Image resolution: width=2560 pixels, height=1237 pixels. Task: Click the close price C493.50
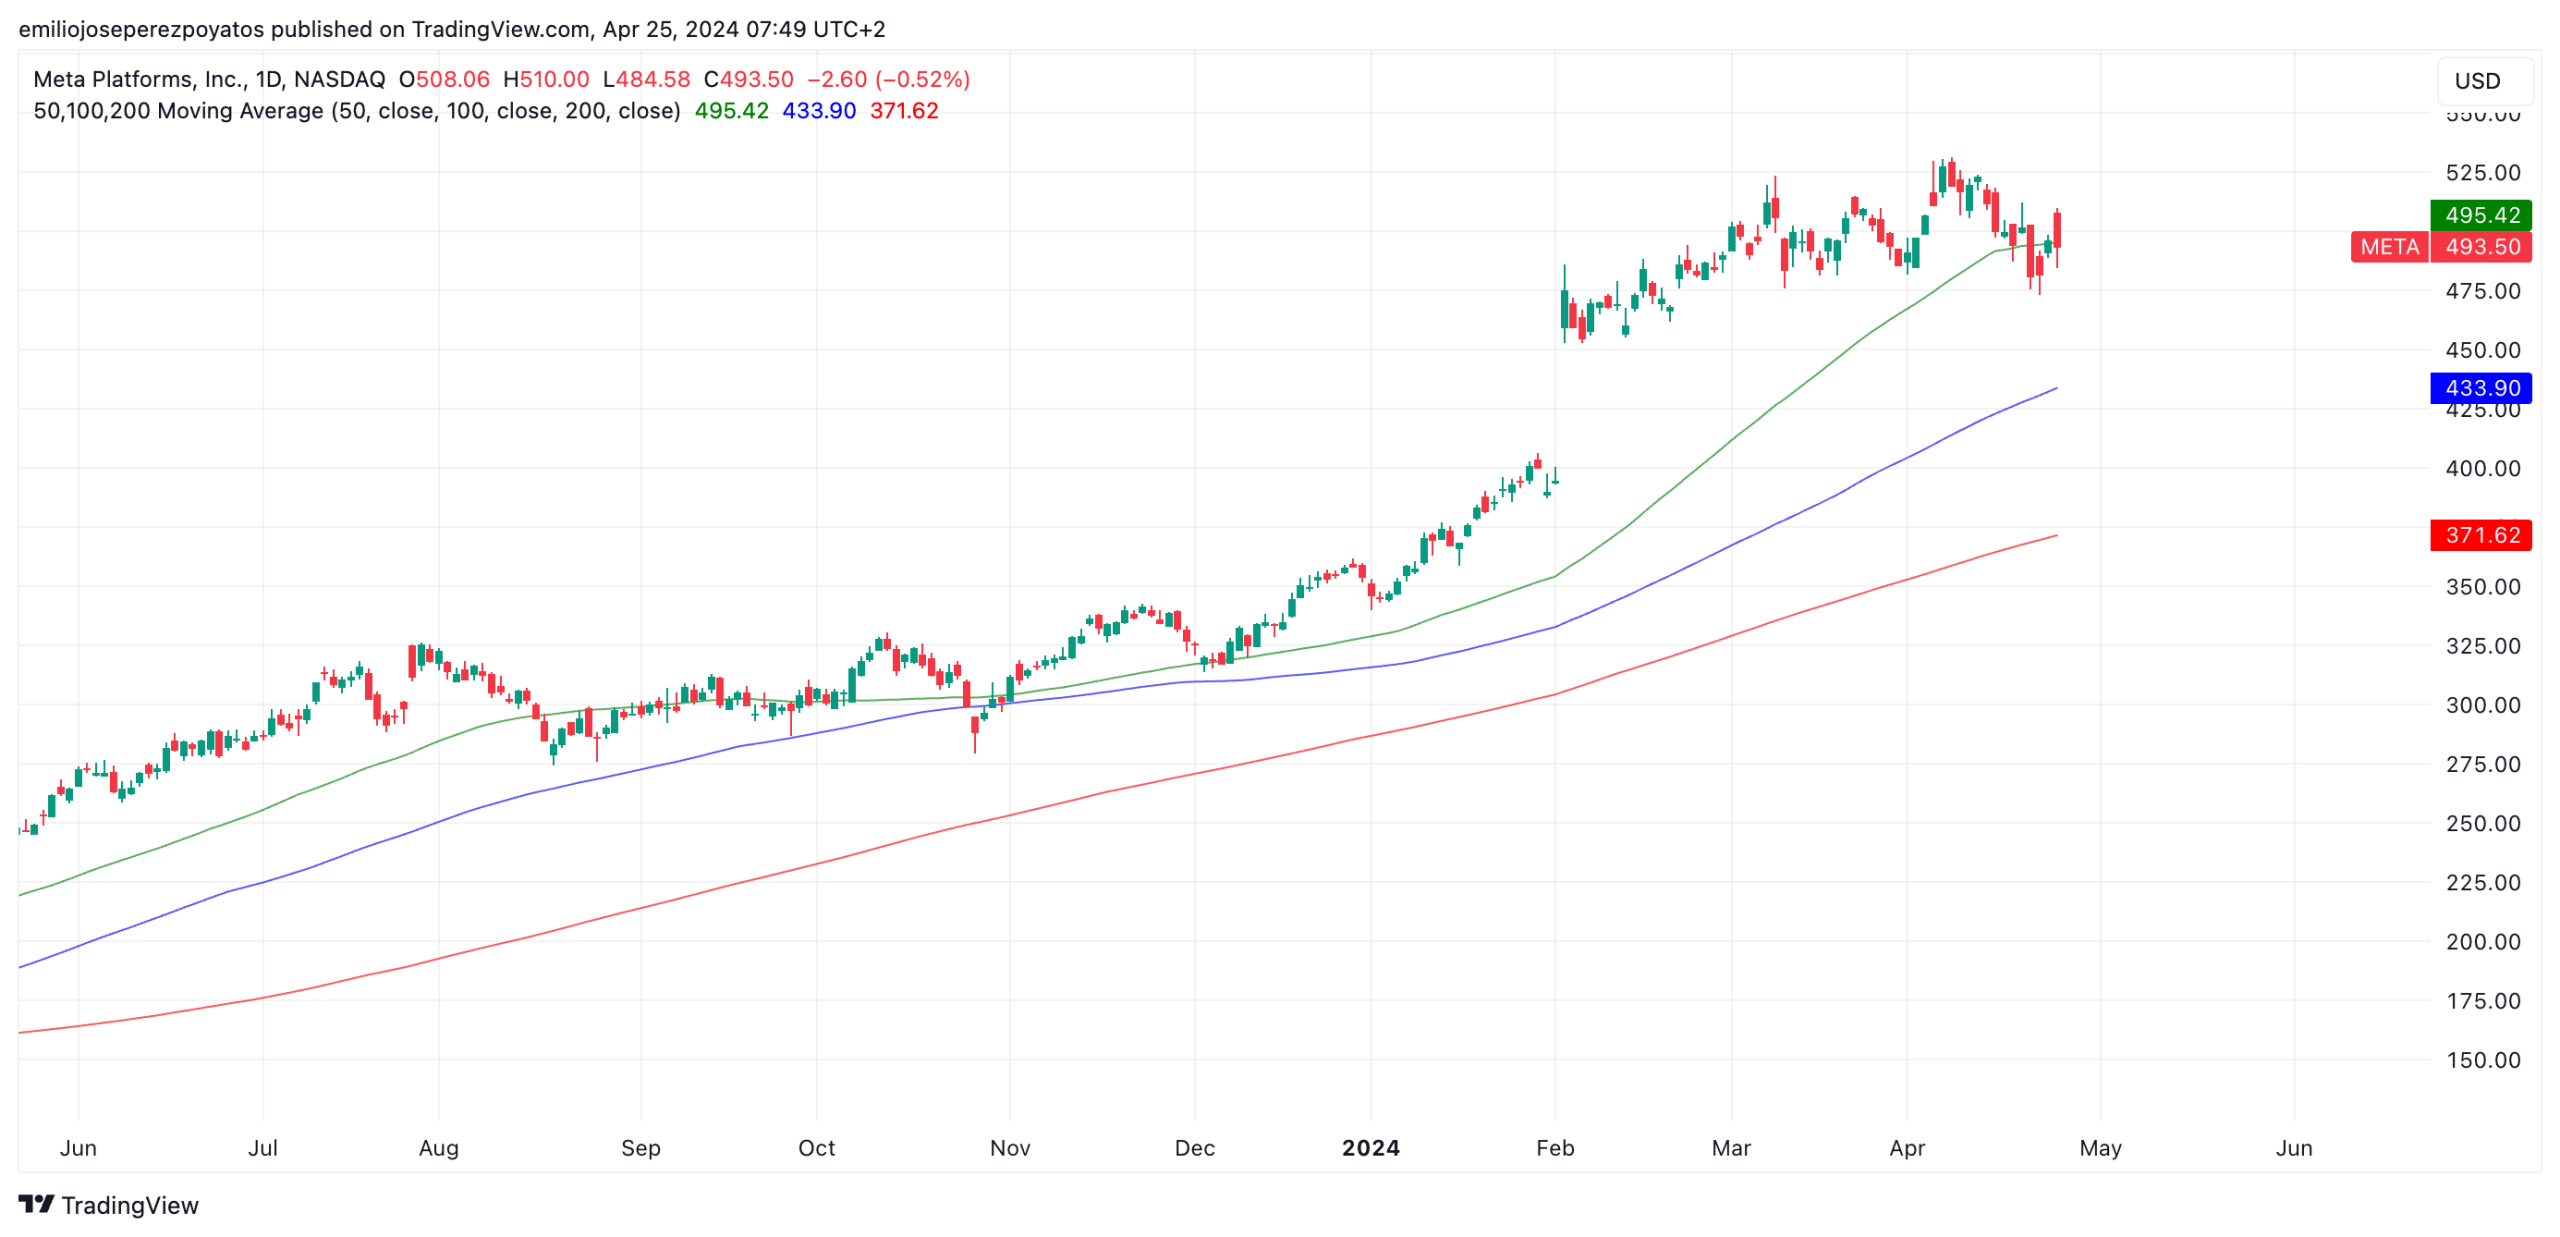(749, 79)
